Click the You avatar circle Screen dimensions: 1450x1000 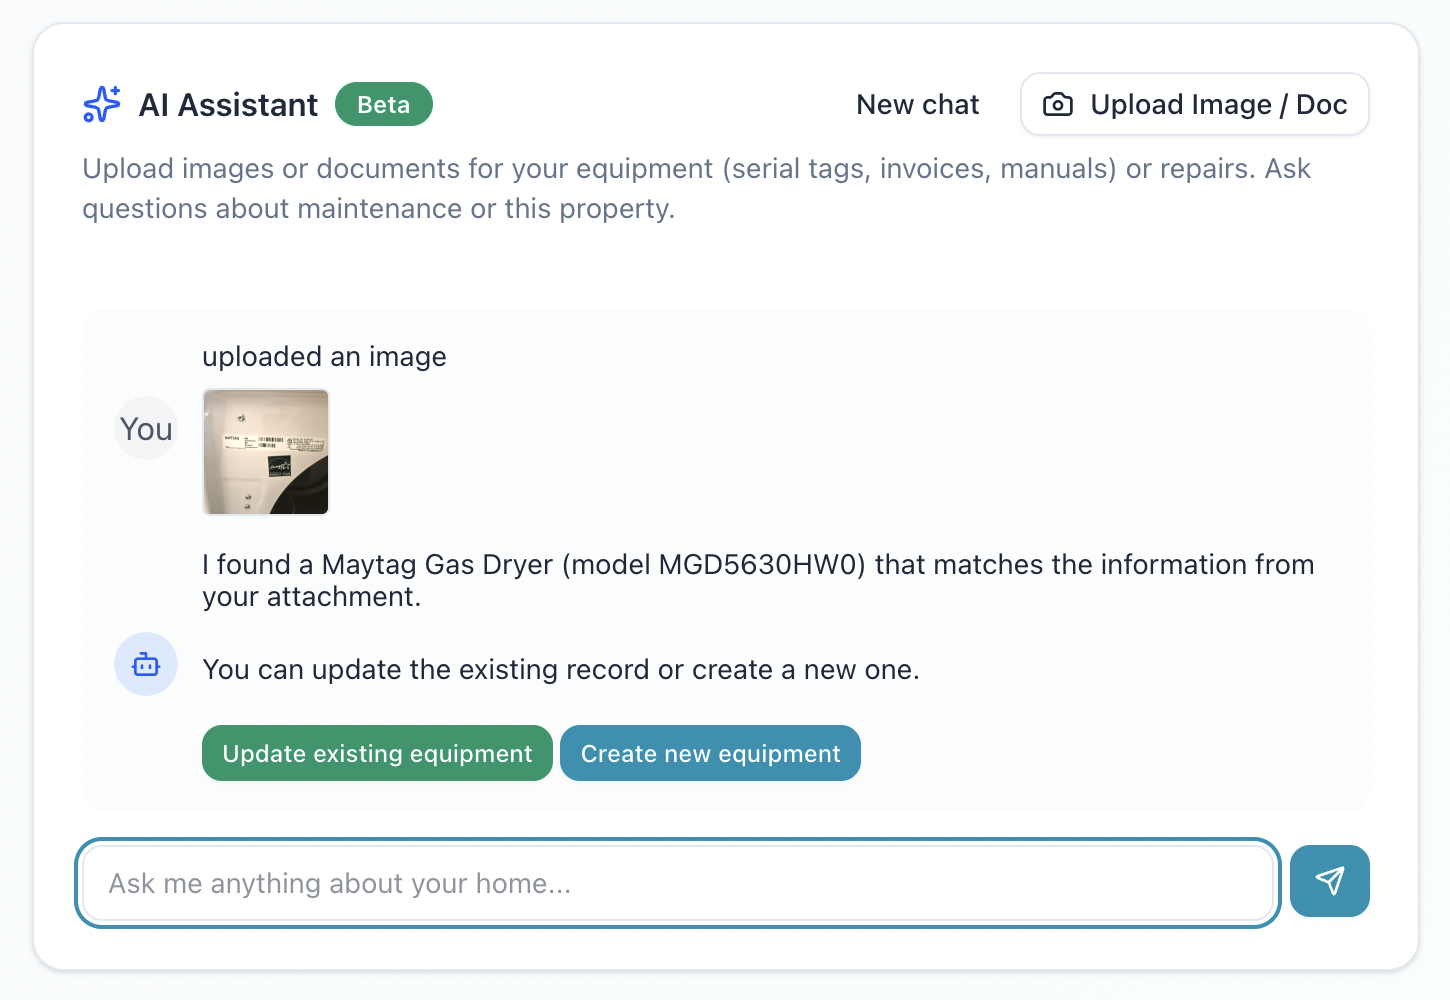[146, 428]
